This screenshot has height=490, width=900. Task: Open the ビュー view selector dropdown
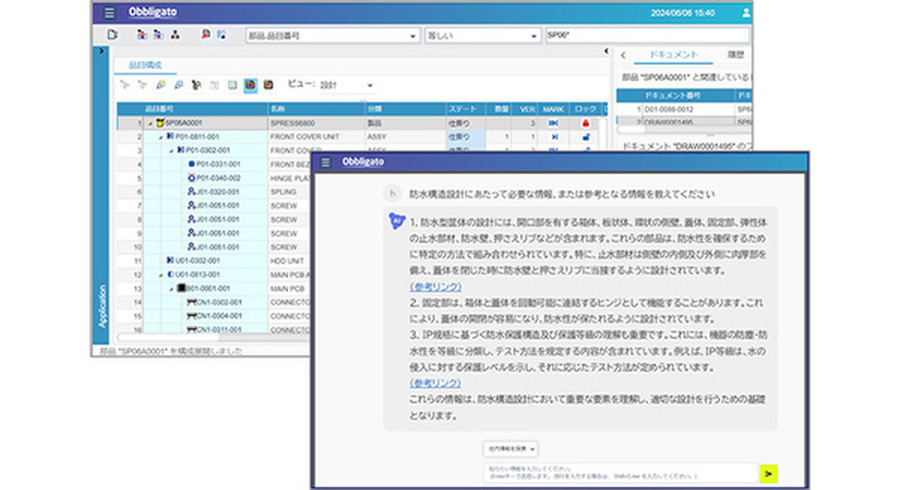point(368,86)
